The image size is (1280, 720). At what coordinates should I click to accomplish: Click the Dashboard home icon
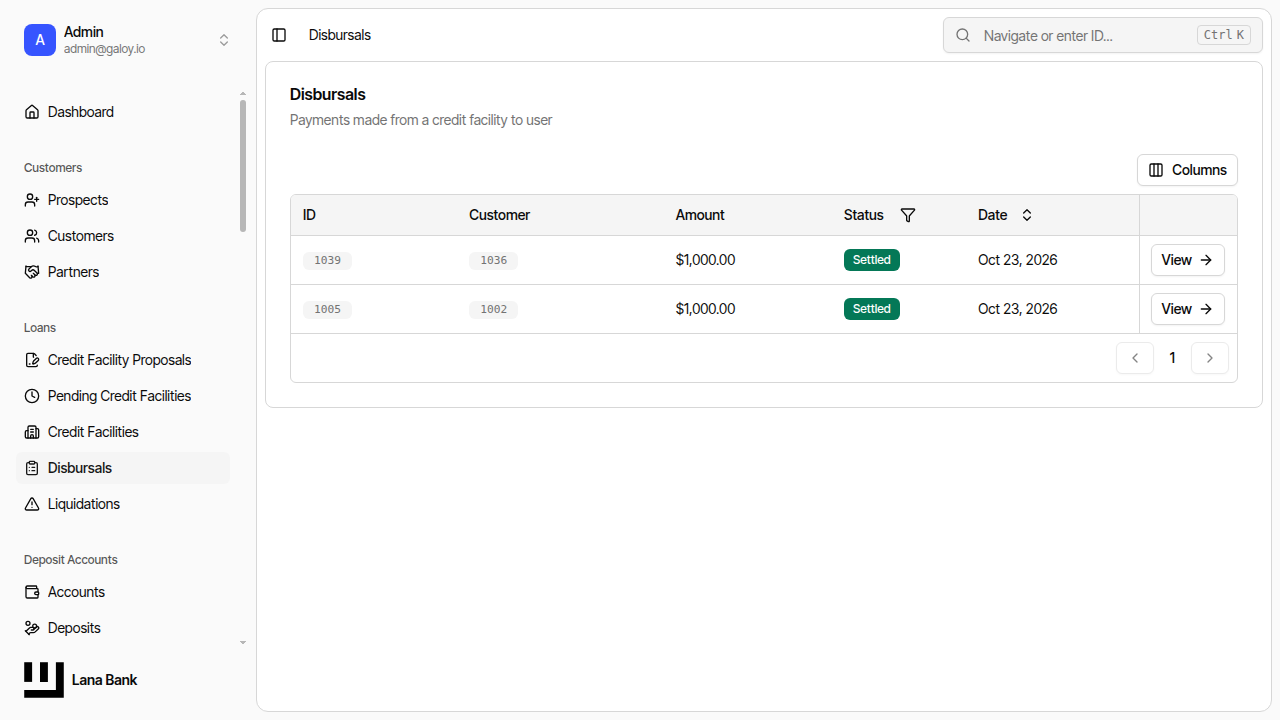pyautogui.click(x=32, y=112)
